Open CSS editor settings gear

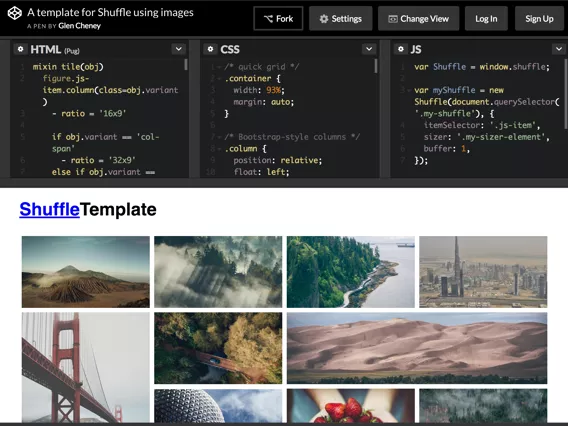(x=210, y=49)
